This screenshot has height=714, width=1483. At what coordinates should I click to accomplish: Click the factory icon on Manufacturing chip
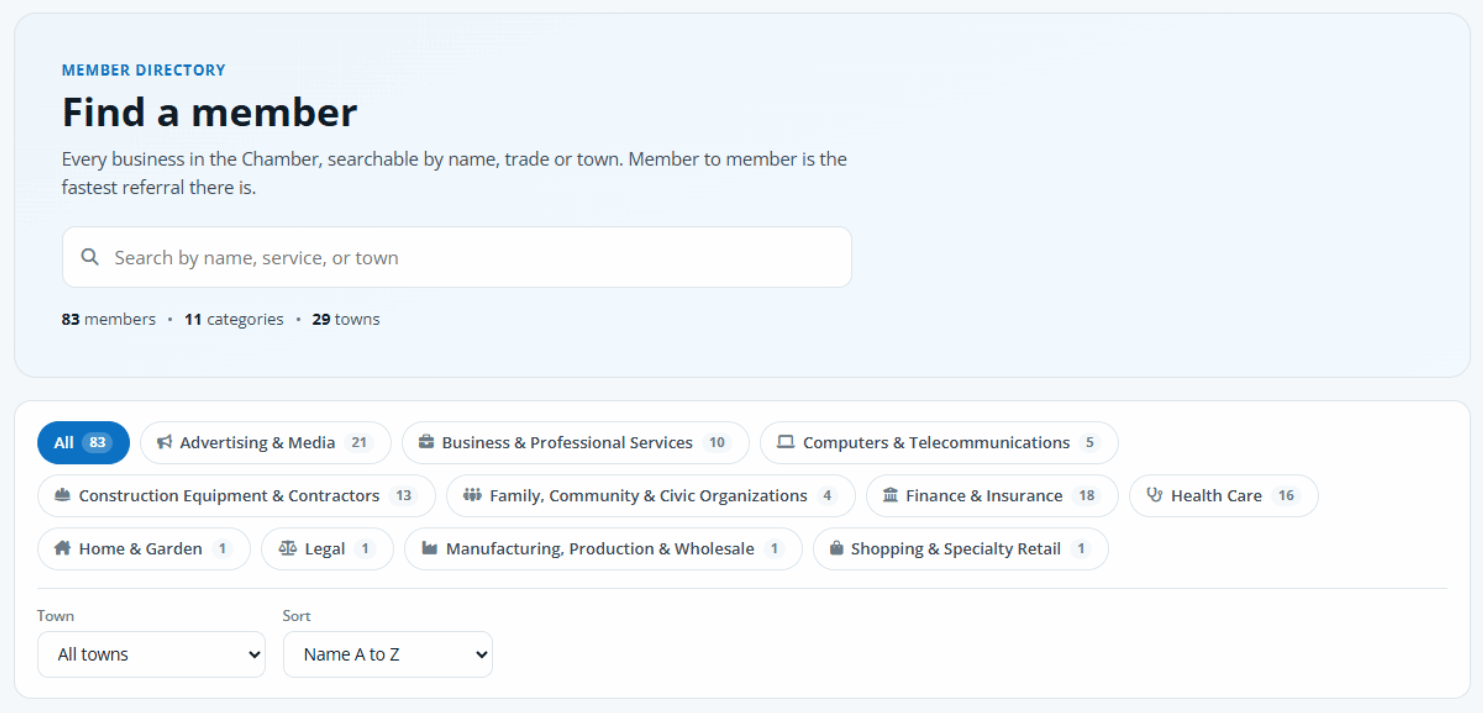coord(429,548)
